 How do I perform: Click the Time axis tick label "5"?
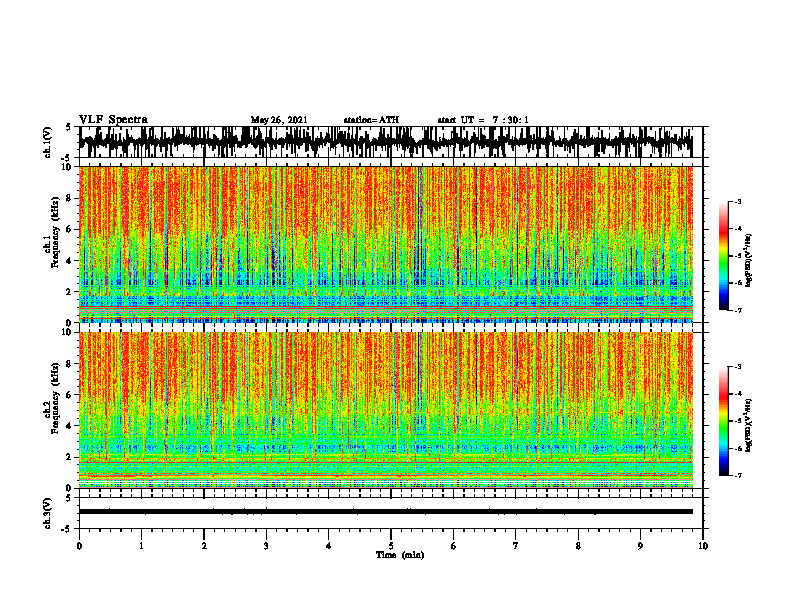391,546
